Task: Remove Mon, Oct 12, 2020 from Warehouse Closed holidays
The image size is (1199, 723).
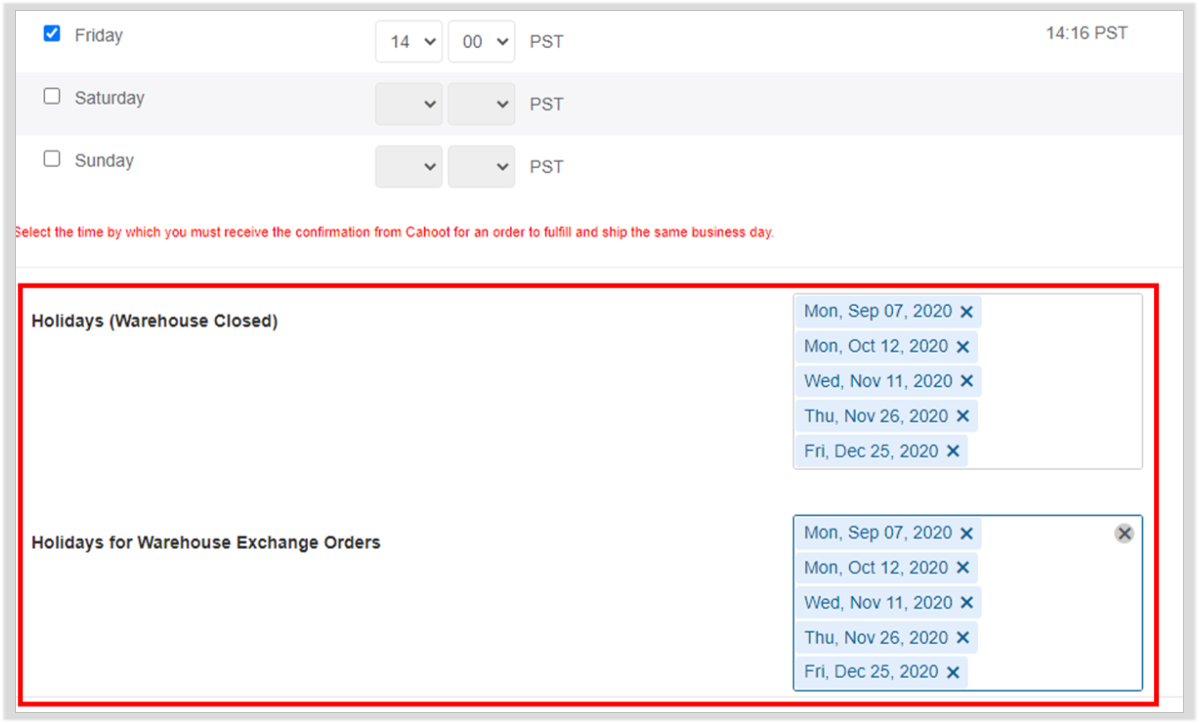Action: (x=963, y=347)
